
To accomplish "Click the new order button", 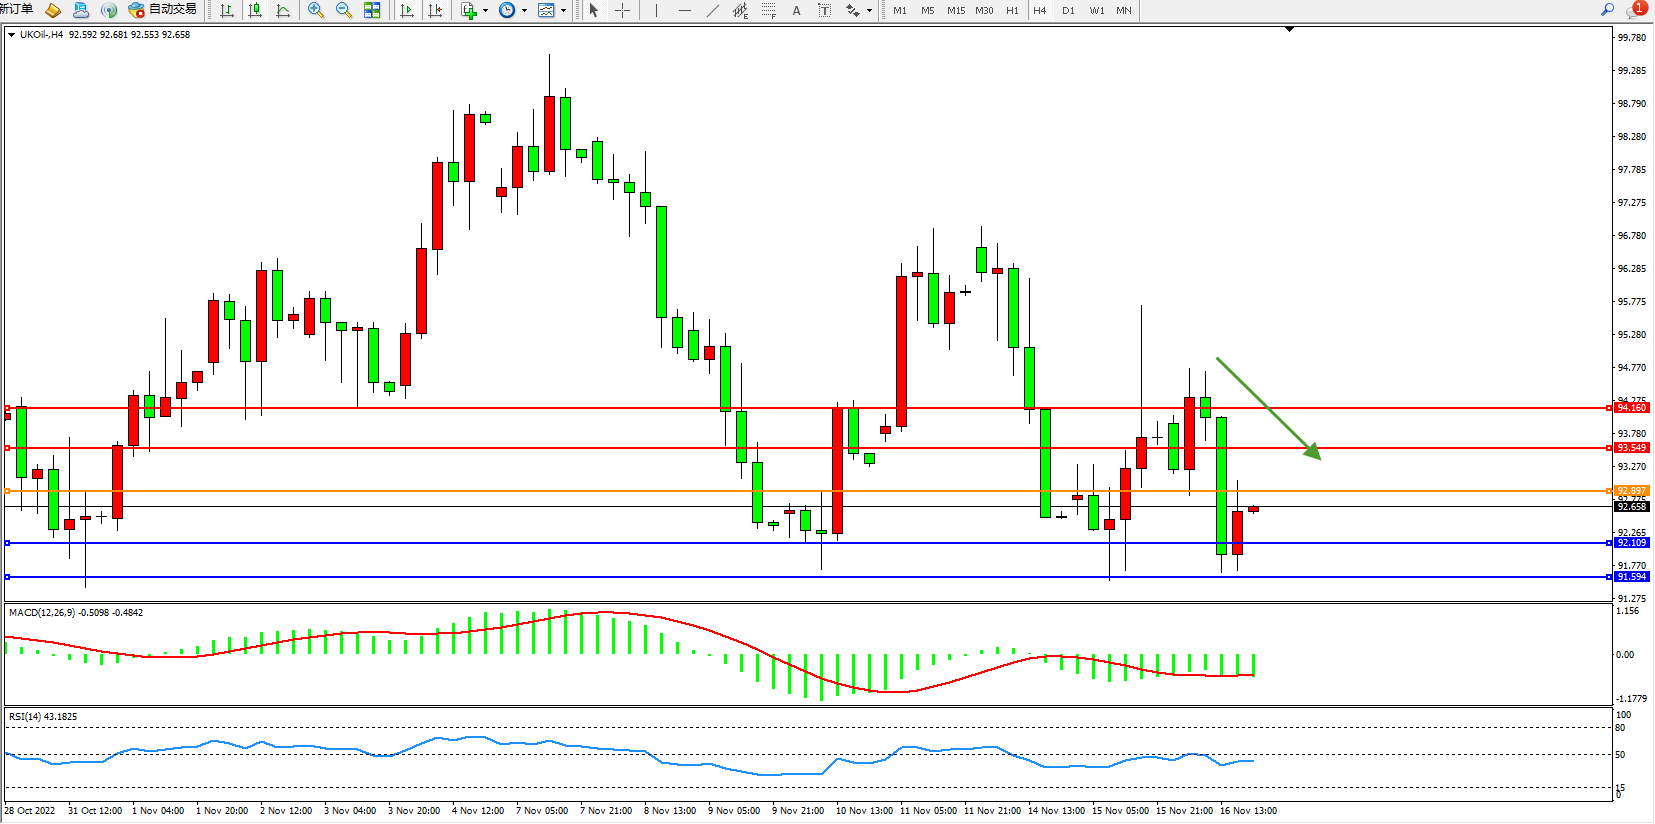I will (17, 9).
